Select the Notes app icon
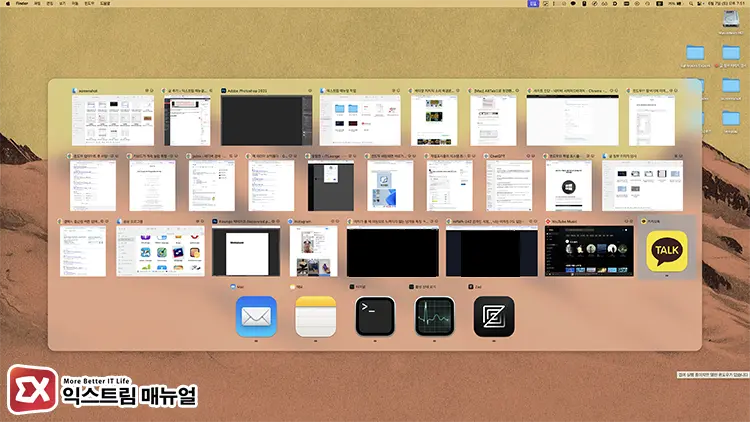Image resolution: width=750 pixels, height=422 pixels. tap(316, 317)
